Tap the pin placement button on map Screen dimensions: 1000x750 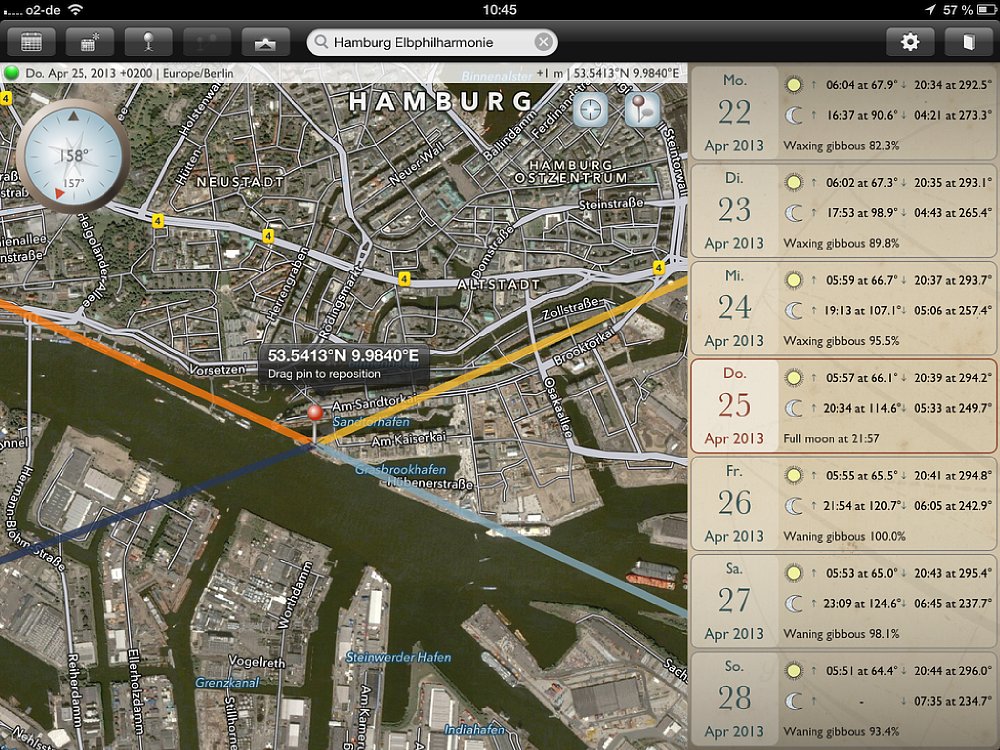[x=641, y=109]
